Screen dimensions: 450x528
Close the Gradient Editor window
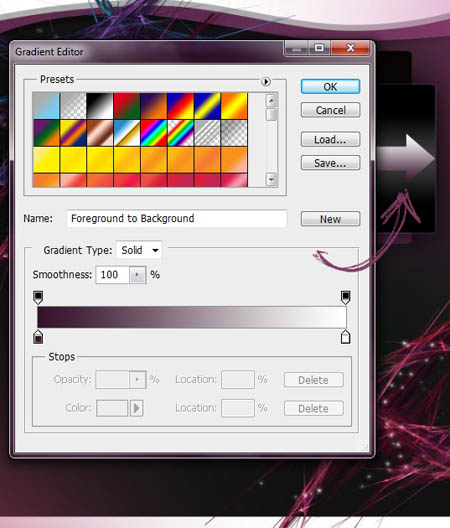350,48
